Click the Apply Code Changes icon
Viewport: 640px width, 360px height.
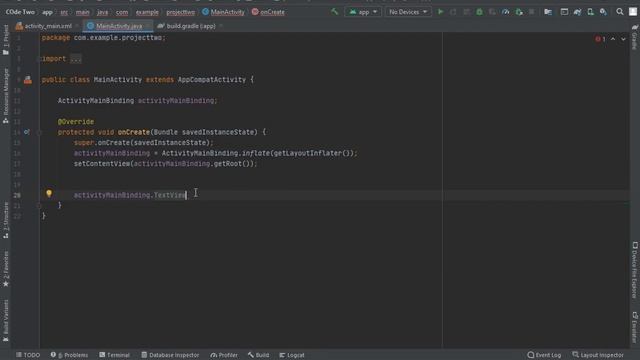pyautogui.click(x=466, y=12)
